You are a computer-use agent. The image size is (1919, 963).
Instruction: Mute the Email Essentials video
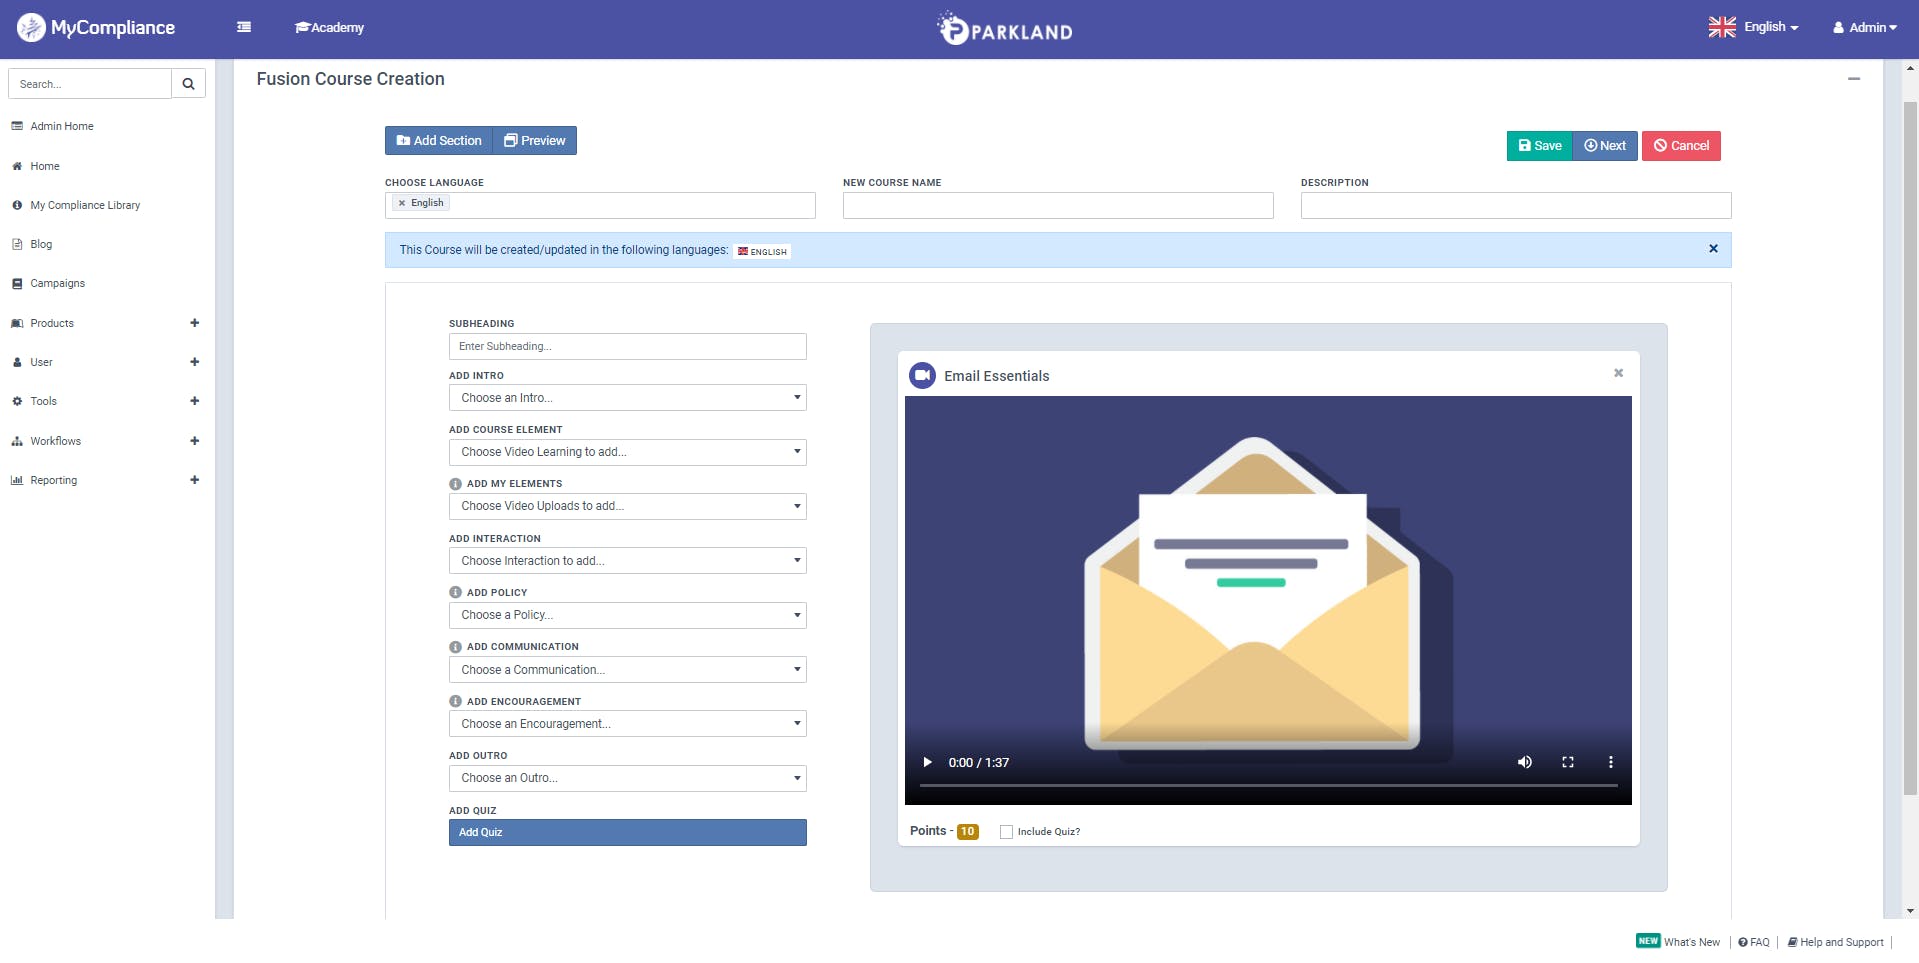pos(1524,761)
